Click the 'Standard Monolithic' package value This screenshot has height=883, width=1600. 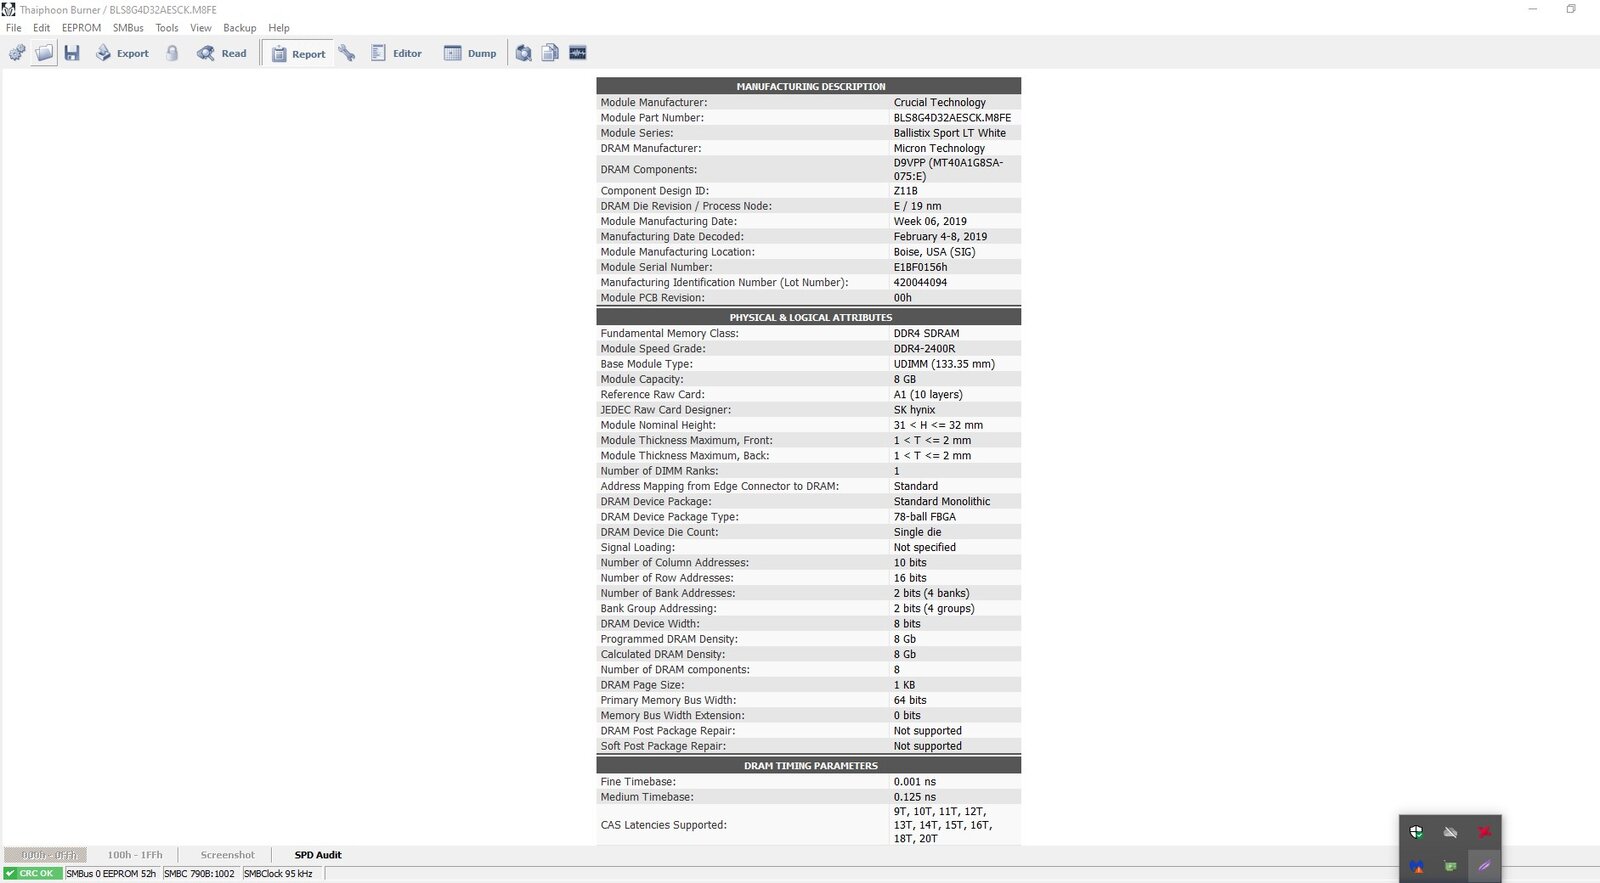941,502
